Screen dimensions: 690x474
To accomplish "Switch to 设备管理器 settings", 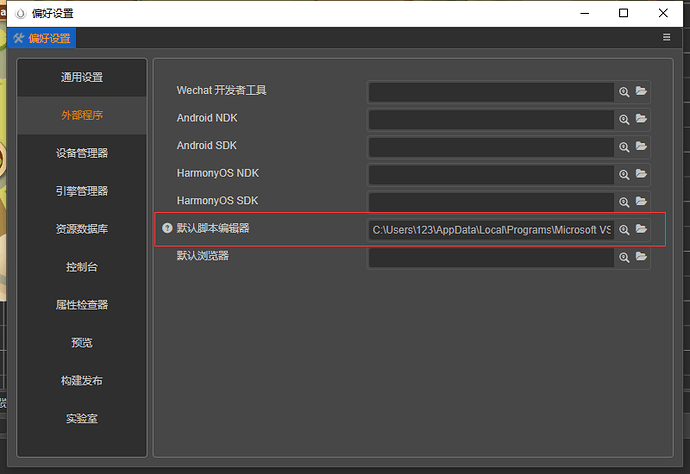I will [82, 153].
